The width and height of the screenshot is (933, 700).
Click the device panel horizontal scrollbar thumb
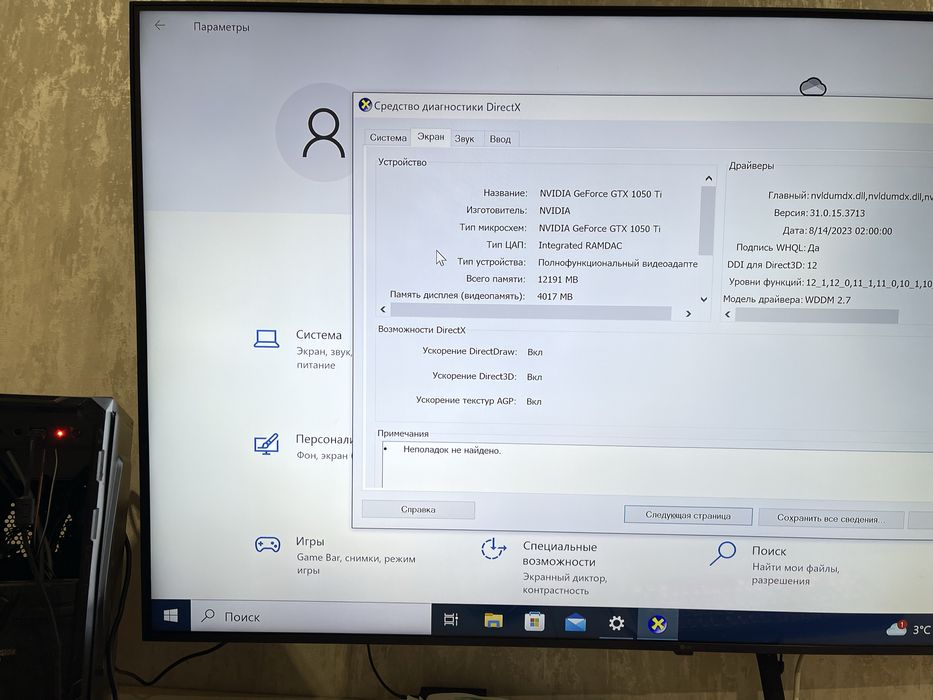(x=531, y=311)
